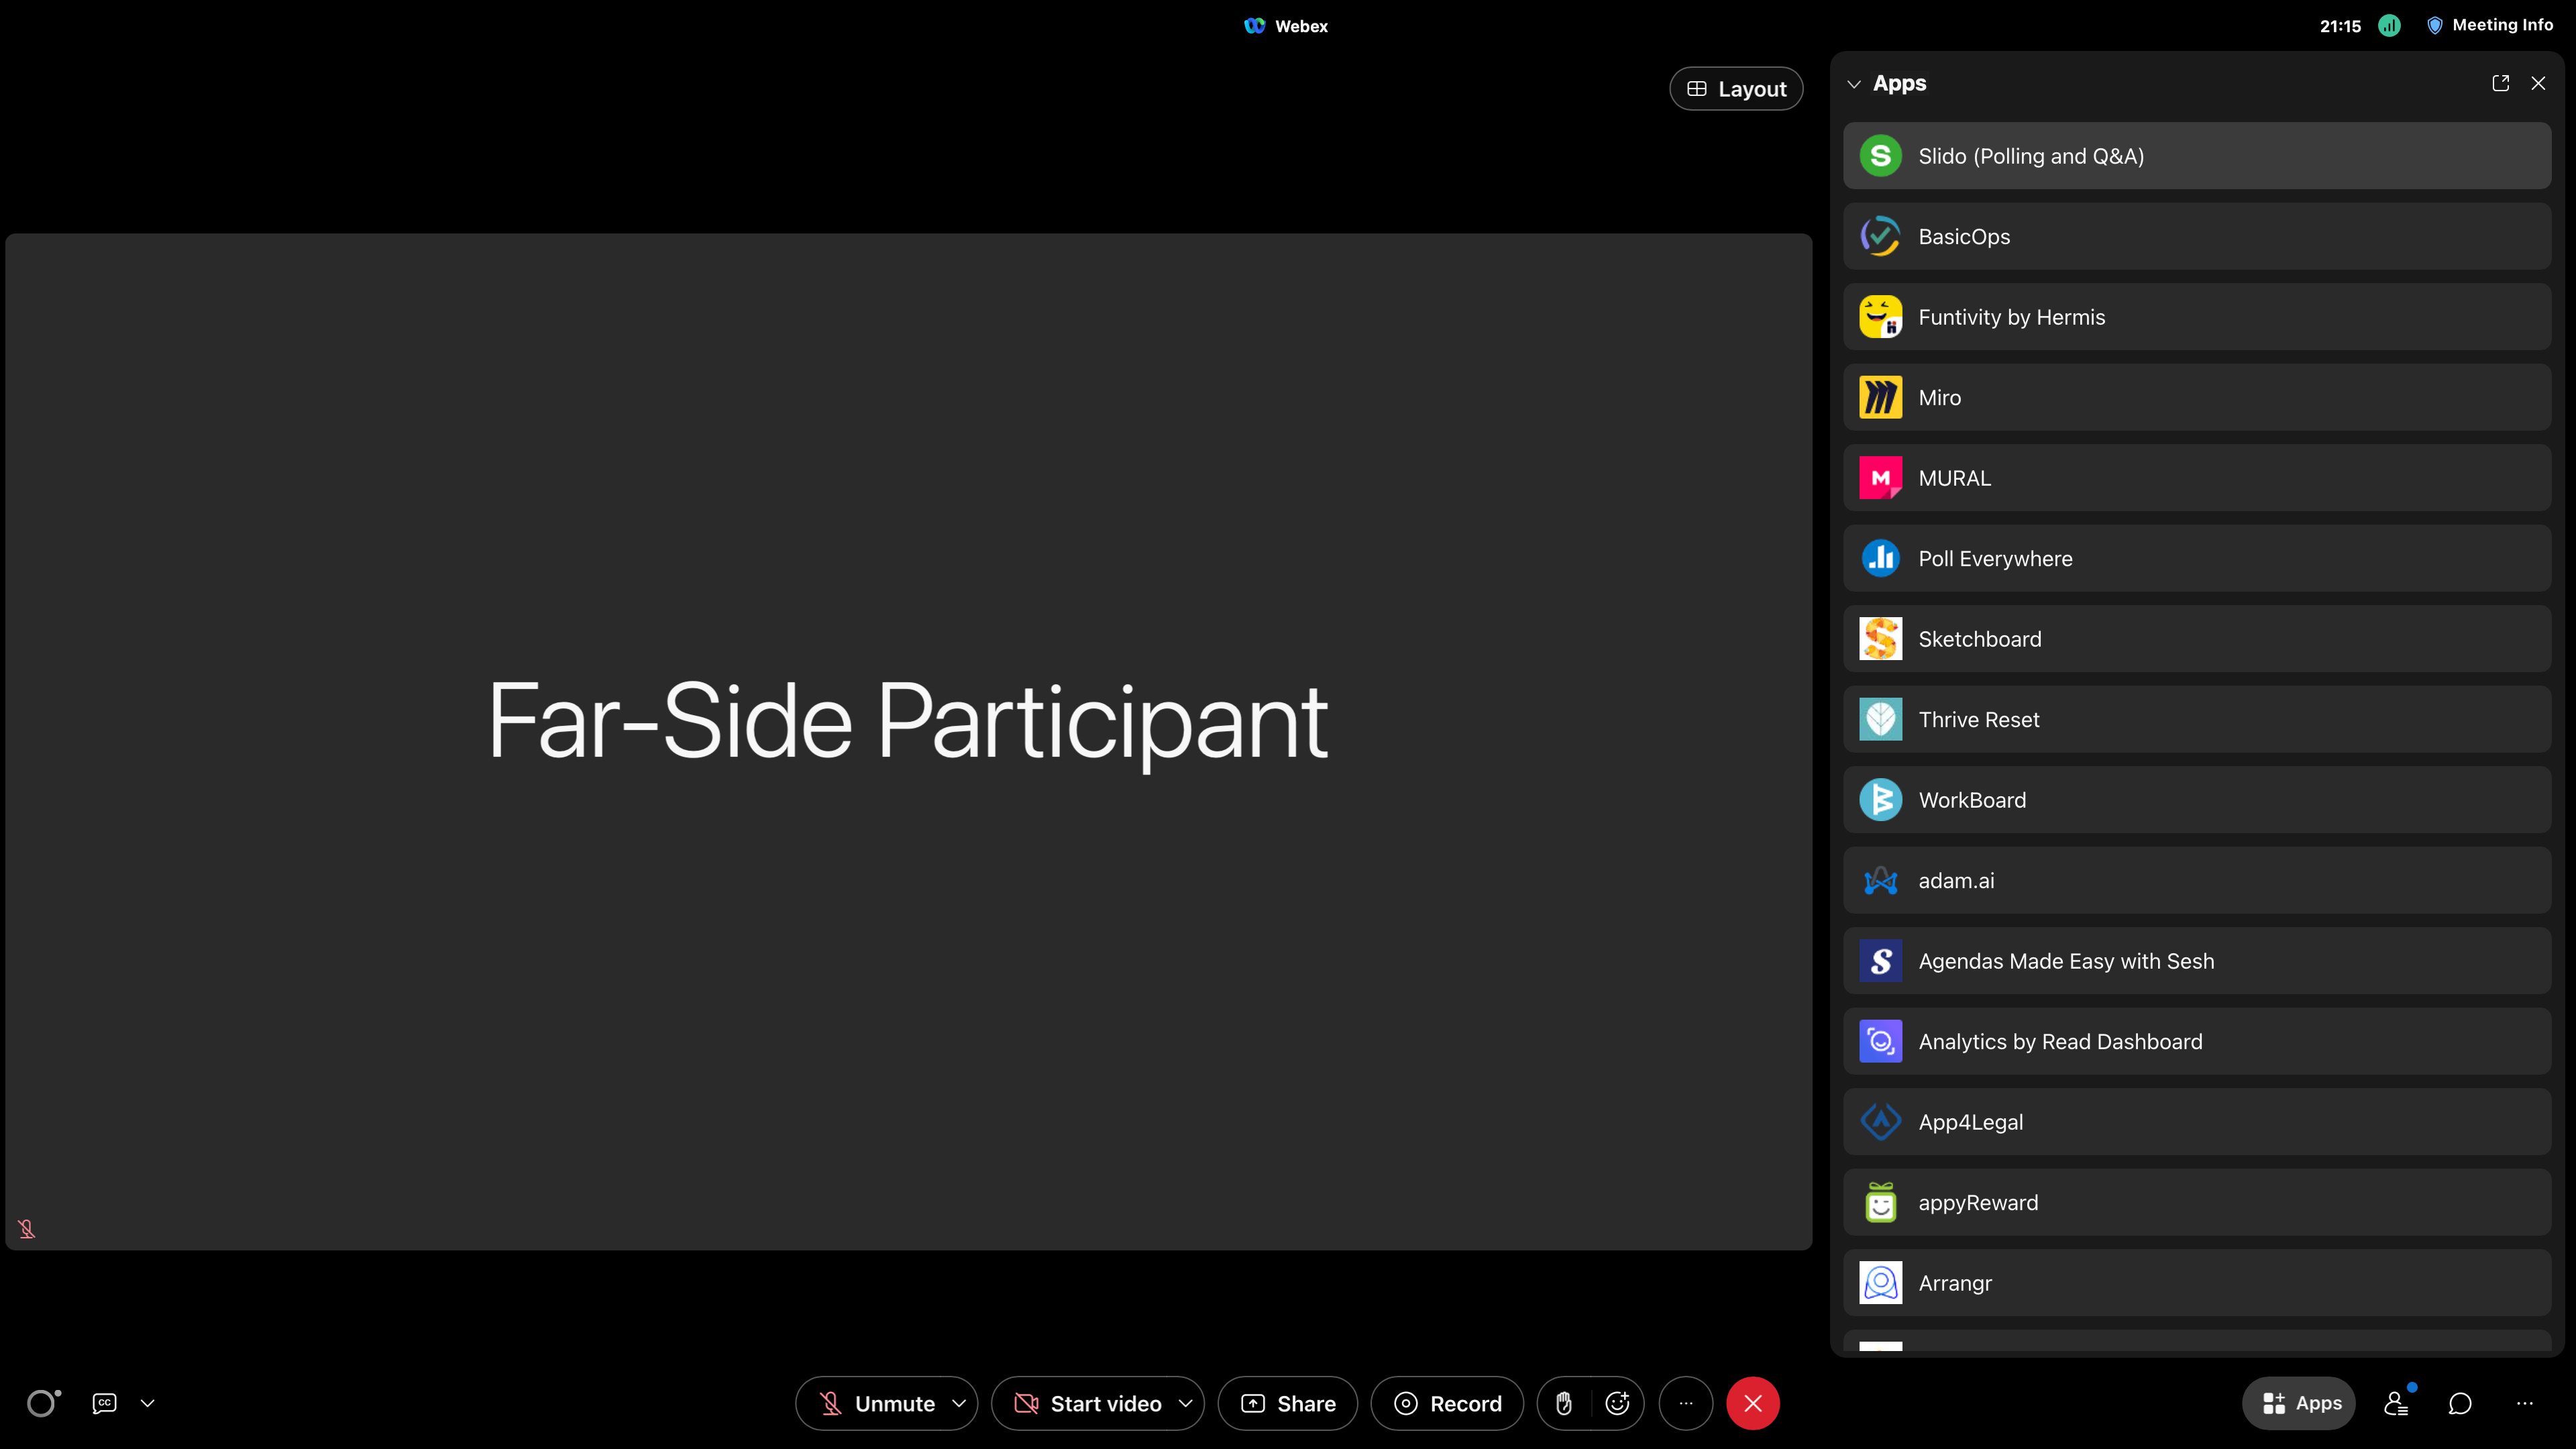The width and height of the screenshot is (2576, 1449).
Task: Open the Apps launcher button
Action: (x=2299, y=1403)
